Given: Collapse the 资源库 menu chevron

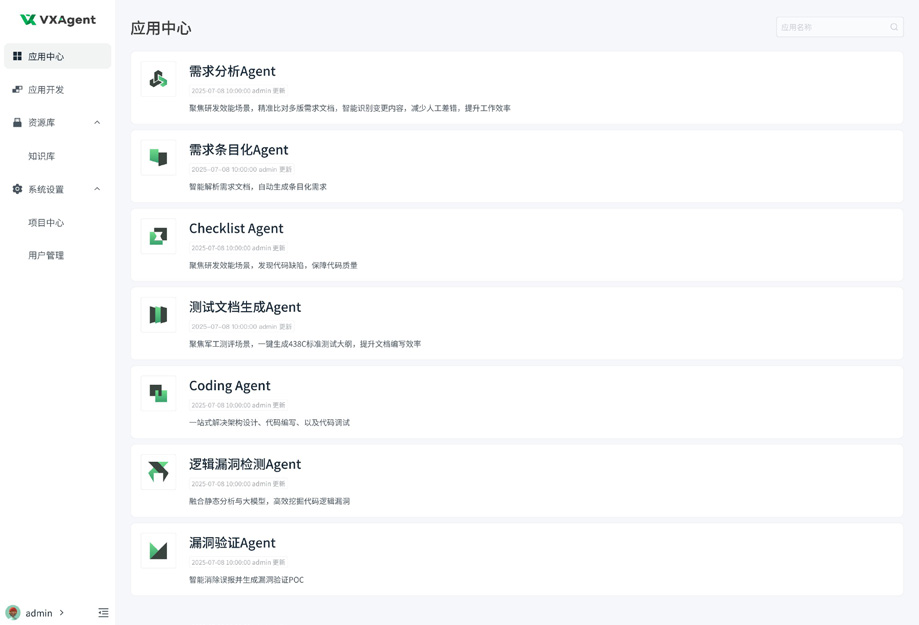Looking at the screenshot, I should [x=97, y=123].
